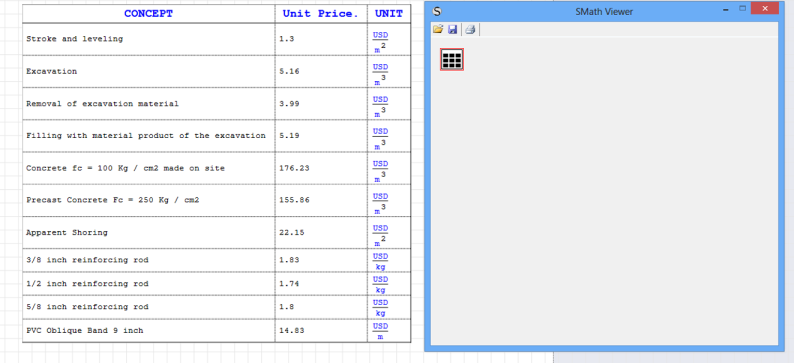The image size is (794, 363).
Task: Click the 176.23 price cell
Action: (321, 168)
